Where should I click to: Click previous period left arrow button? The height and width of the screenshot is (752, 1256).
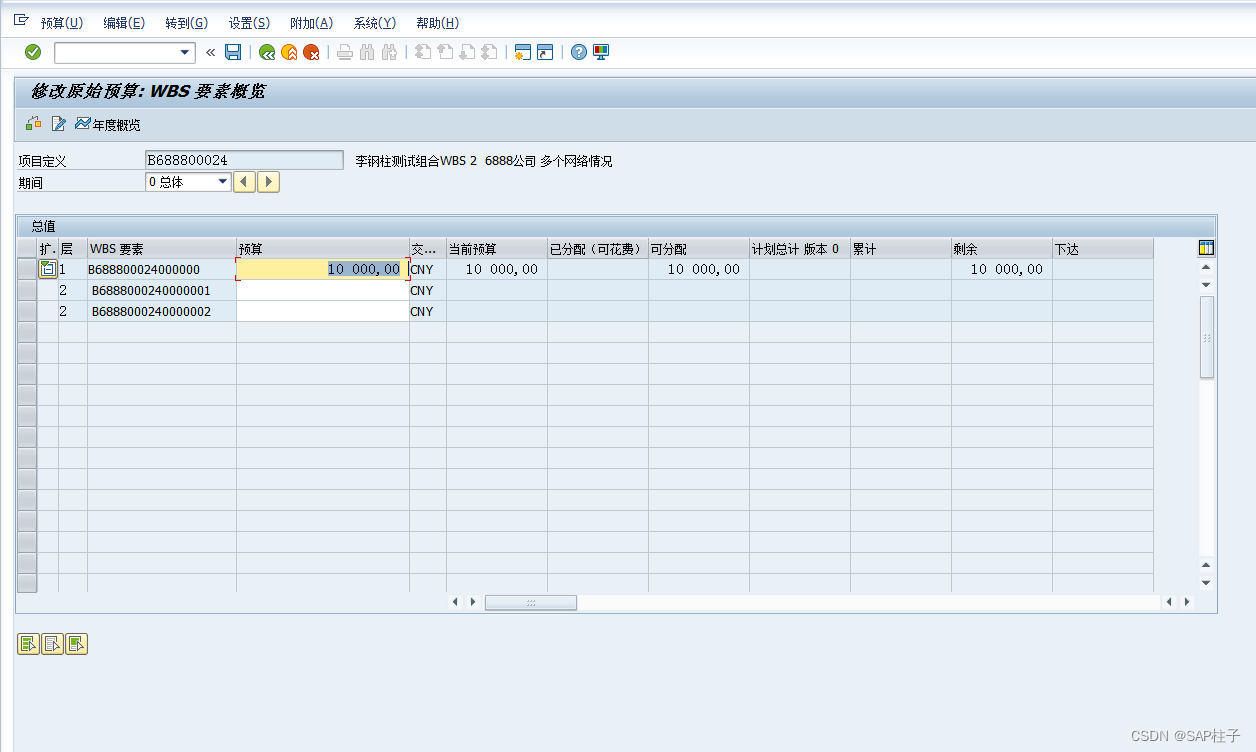point(244,182)
